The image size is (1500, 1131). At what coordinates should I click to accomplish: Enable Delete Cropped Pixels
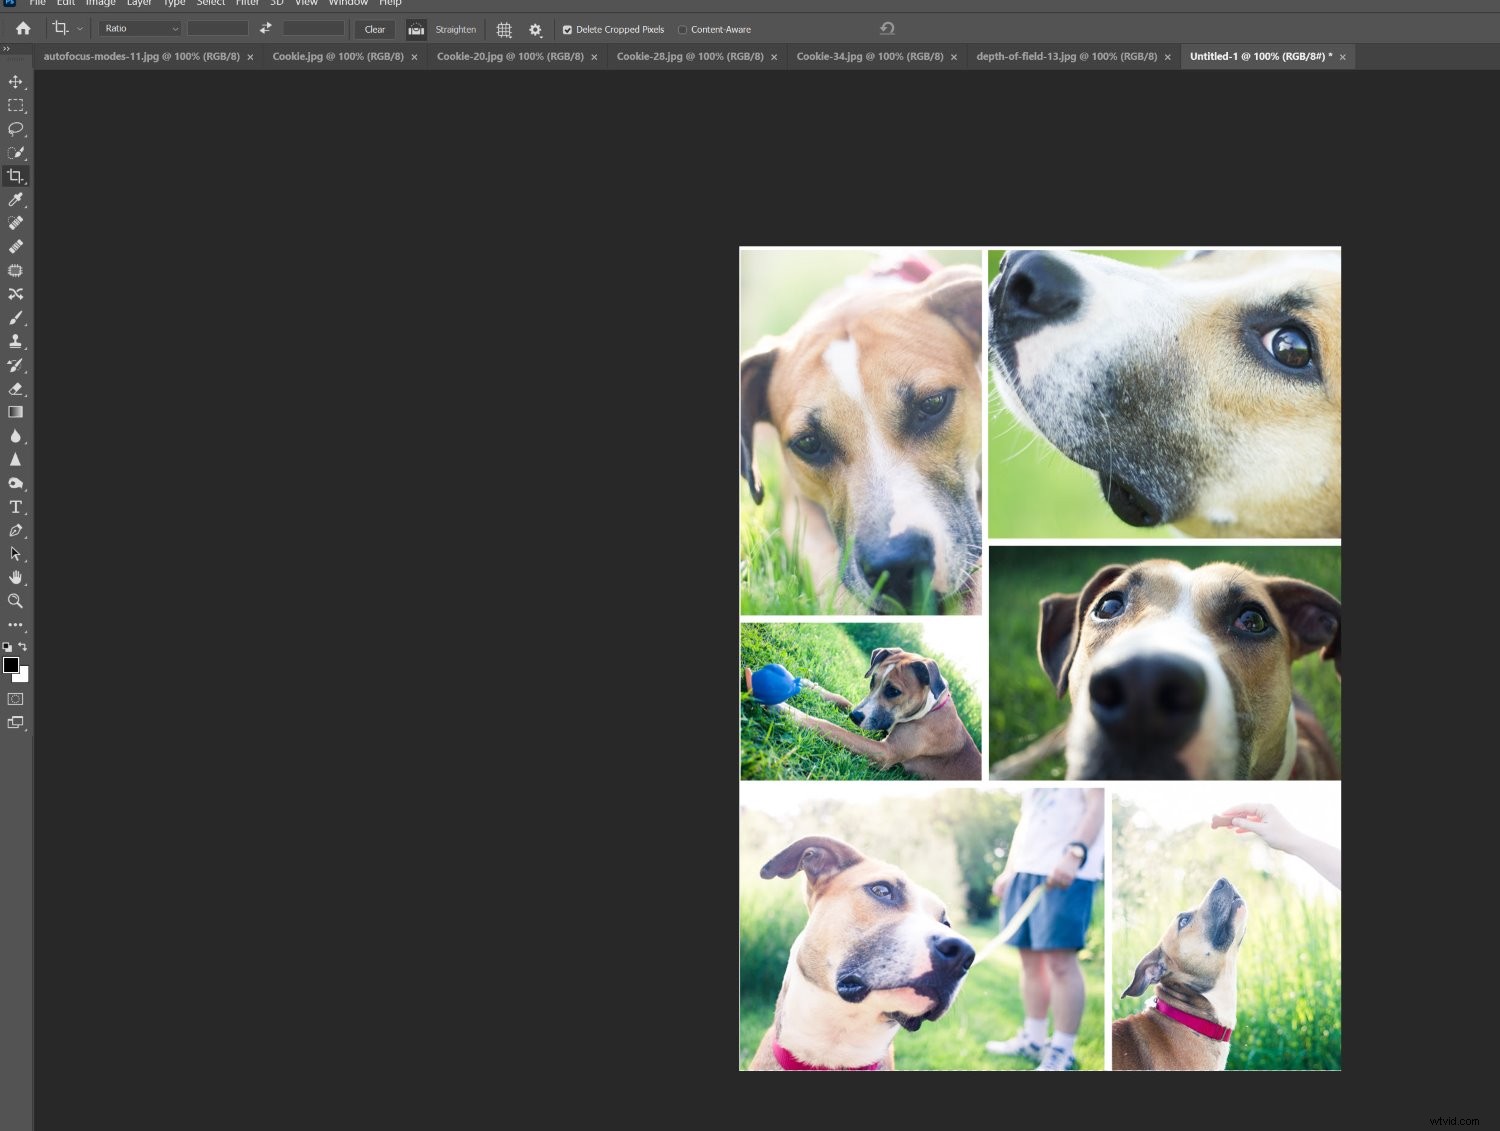tap(567, 29)
